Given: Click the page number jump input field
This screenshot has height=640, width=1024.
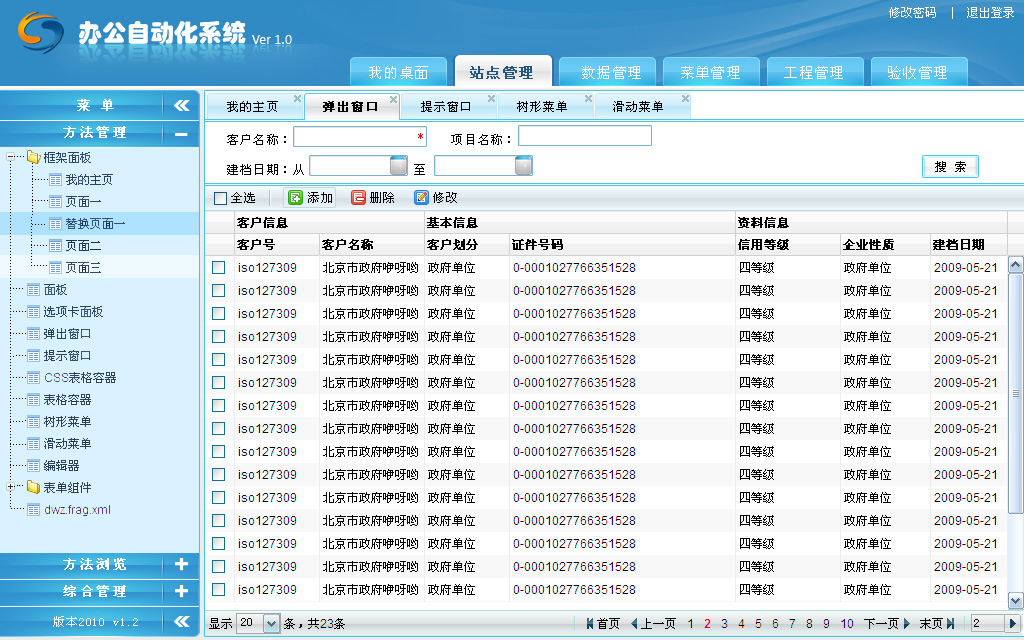Looking at the screenshot, I should click(x=988, y=623).
